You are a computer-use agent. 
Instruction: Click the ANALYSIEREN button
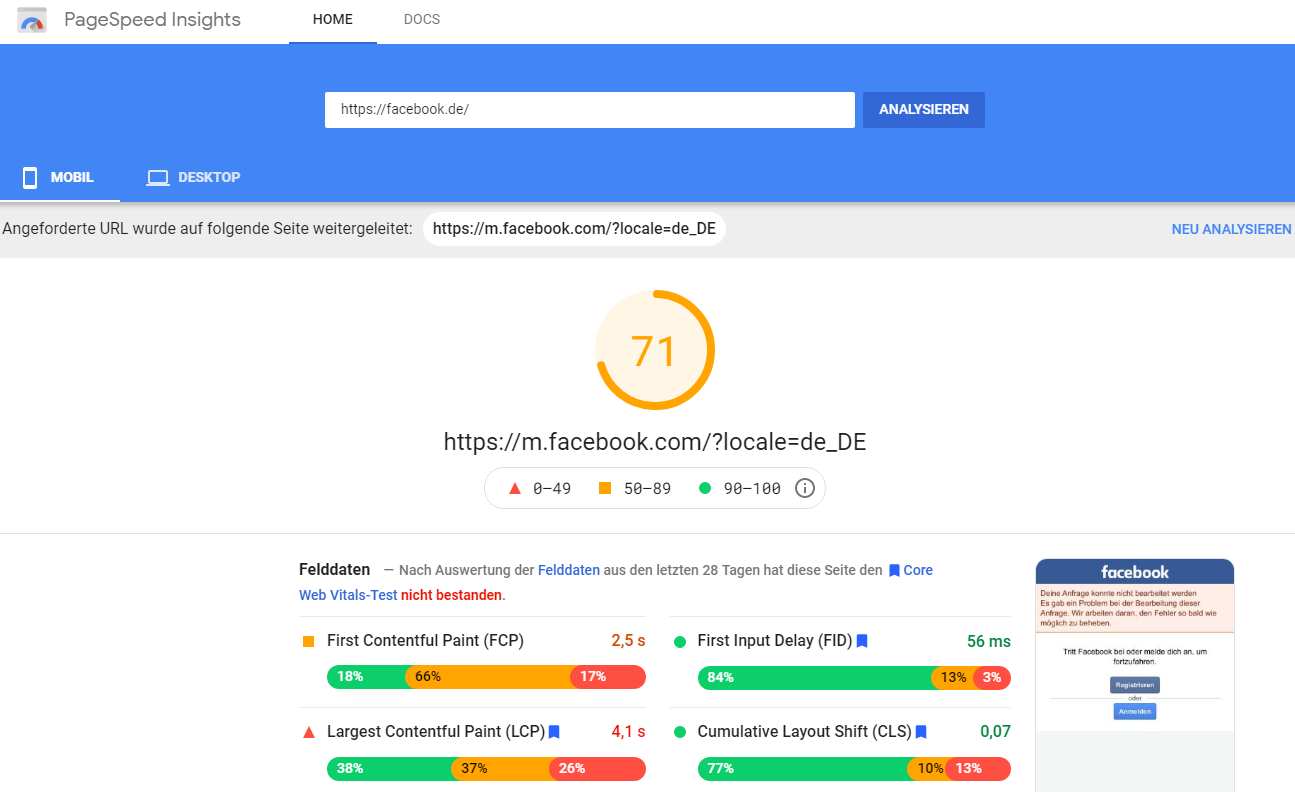(924, 110)
